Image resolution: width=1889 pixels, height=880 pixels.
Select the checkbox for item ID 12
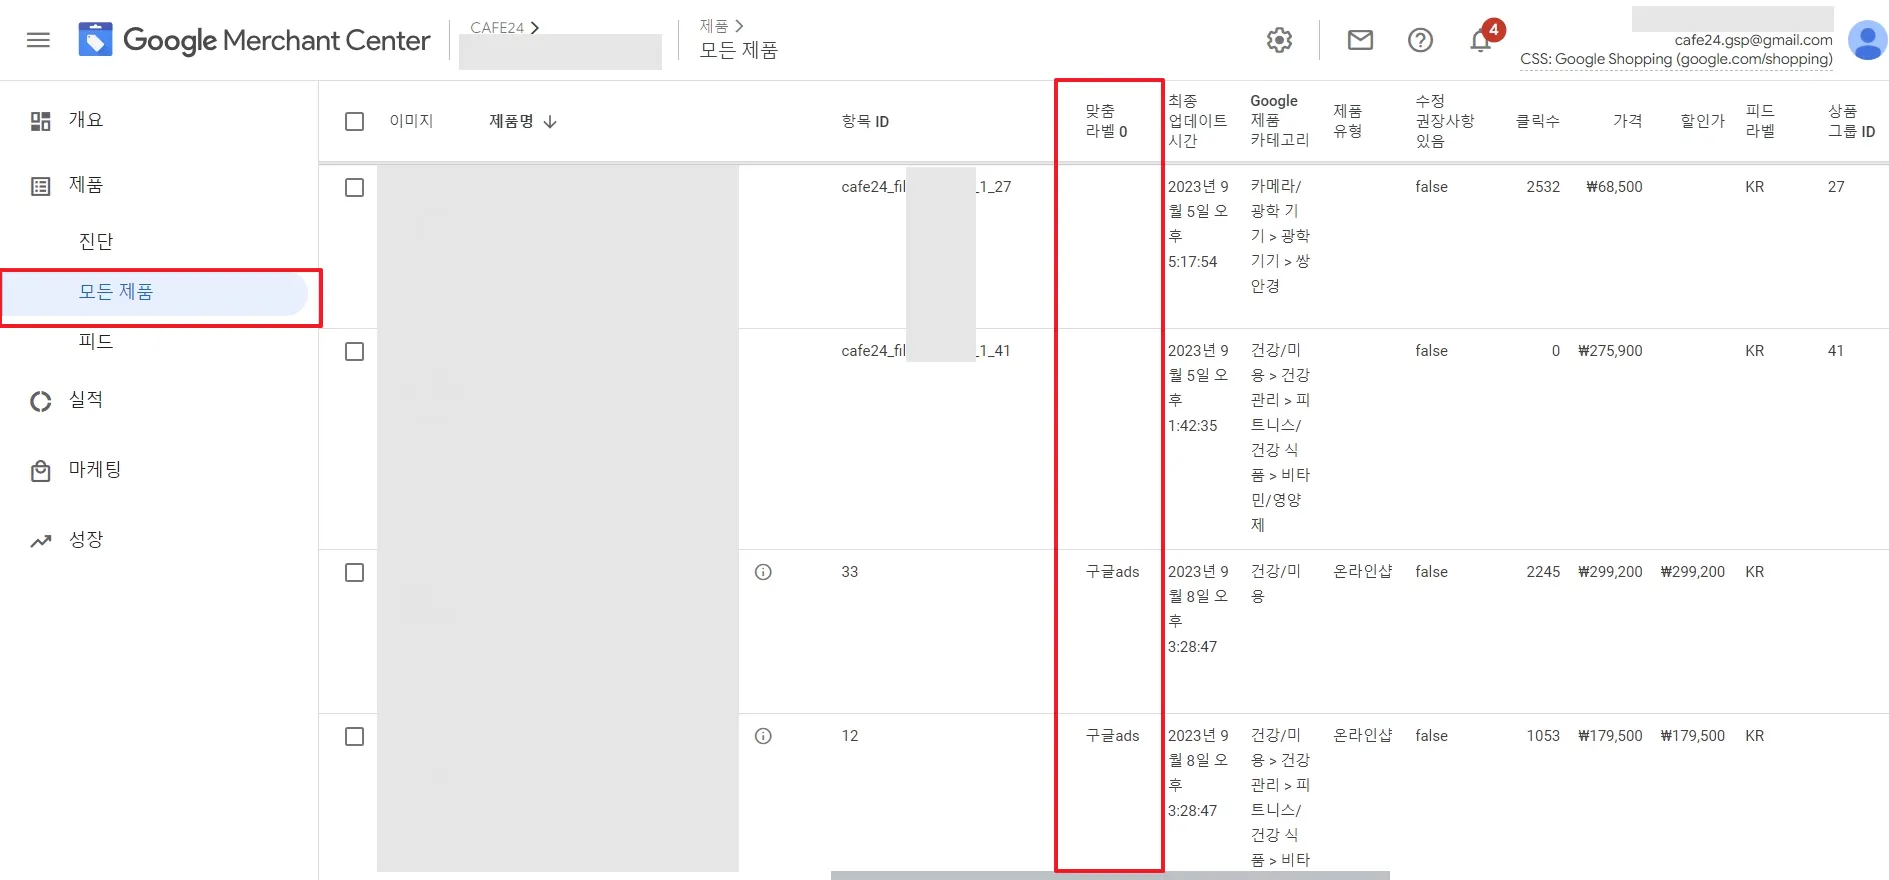click(354, 736)
